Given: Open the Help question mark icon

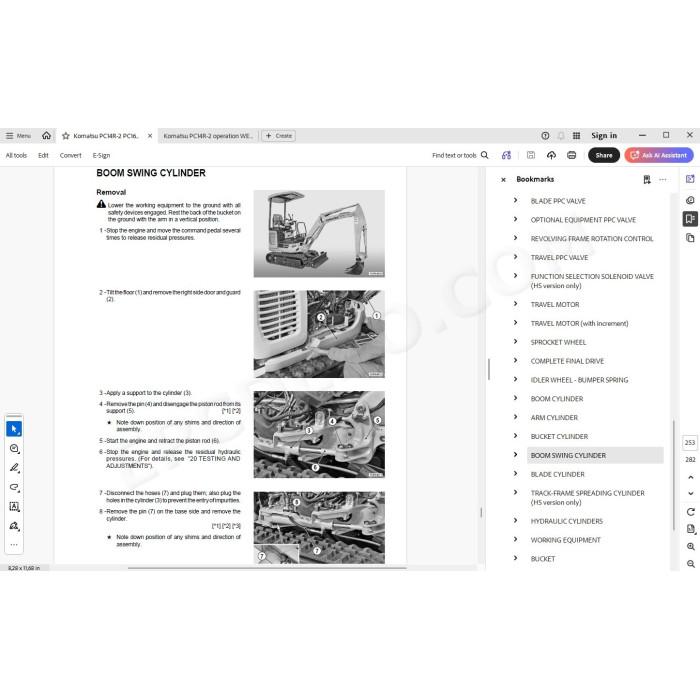Looking at the screenshot, I should (x=545, y=136).
